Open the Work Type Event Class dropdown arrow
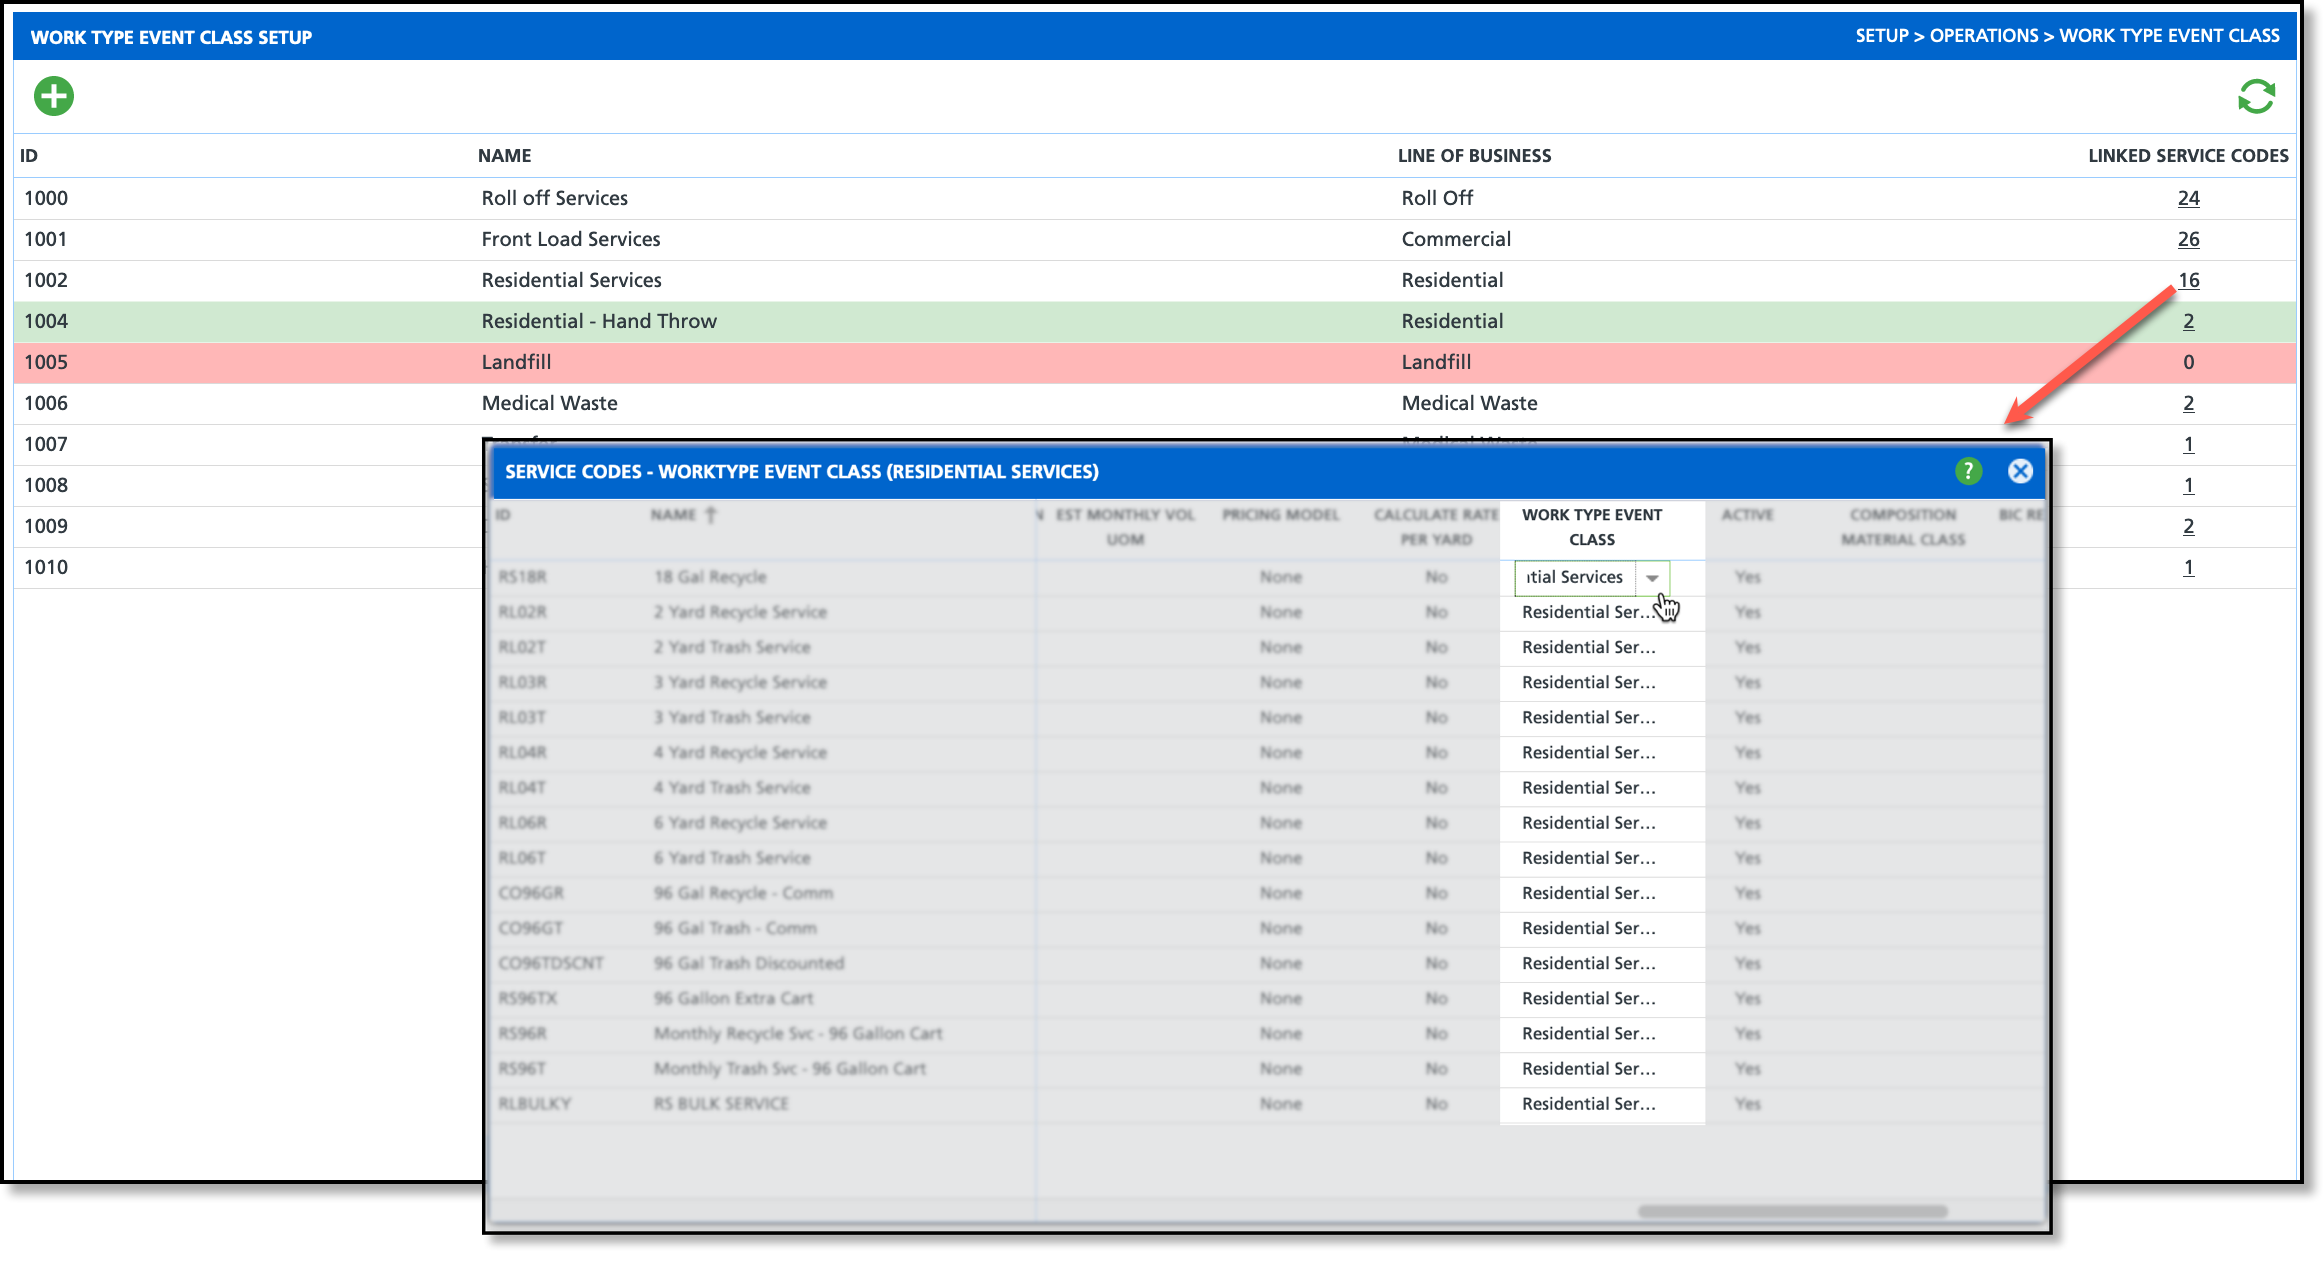2324x1264 pixels. [1652, 578]
